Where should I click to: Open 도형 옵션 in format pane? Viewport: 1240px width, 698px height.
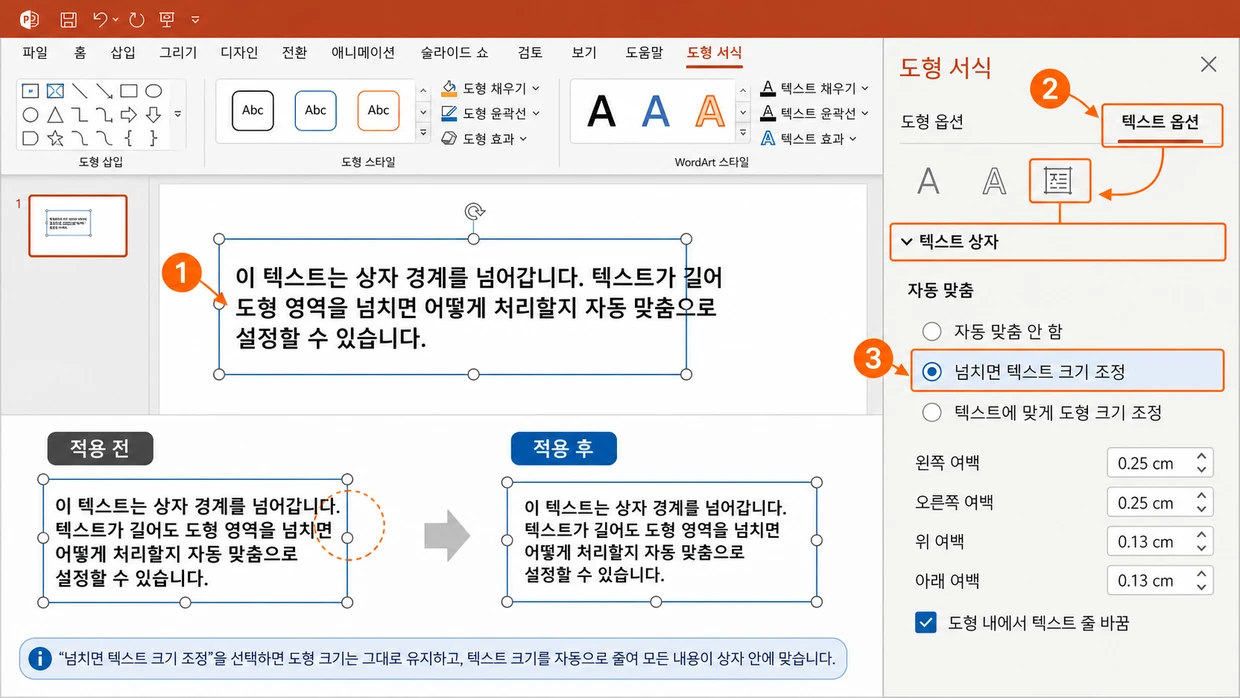pos(932,122)
